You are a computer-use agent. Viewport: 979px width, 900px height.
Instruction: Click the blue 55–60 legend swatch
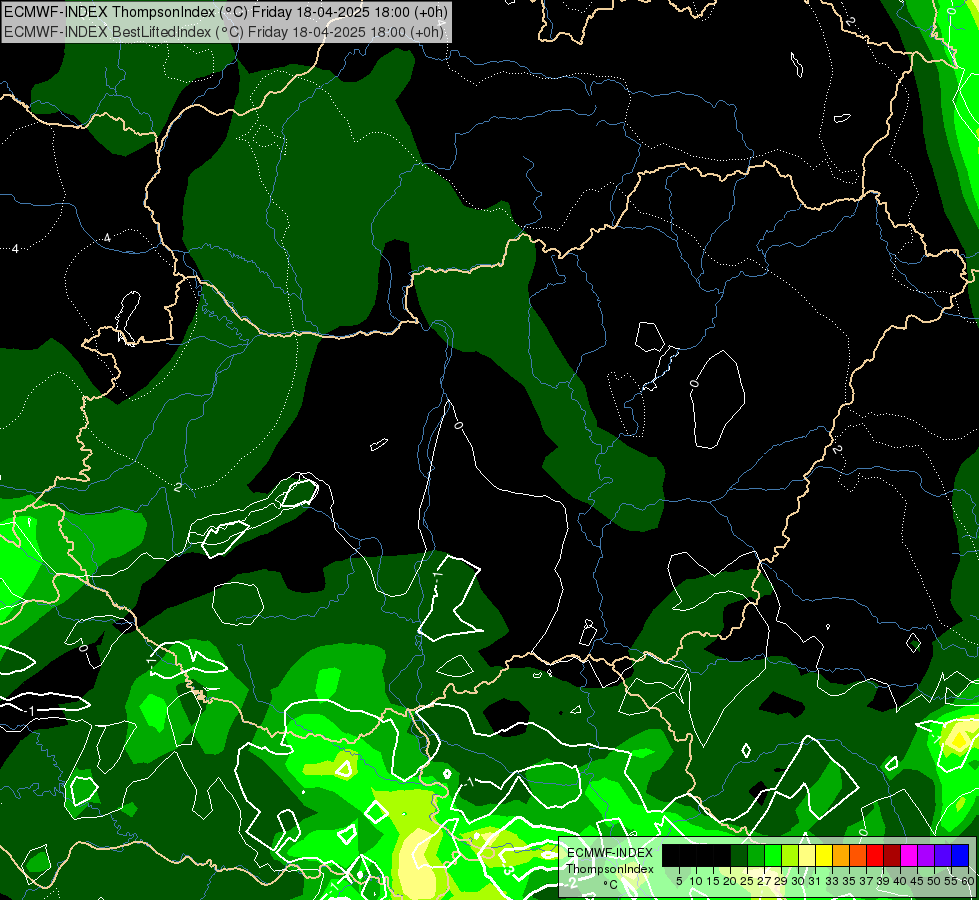point(960,855)
